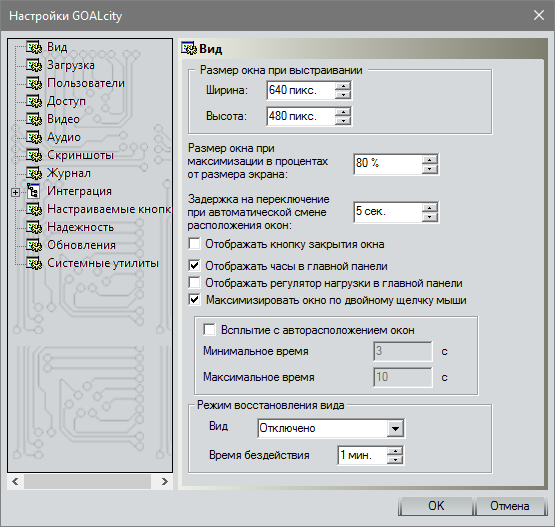Open the Вид restore mode dropdown
555x527 pixels.
tap(395, 429)
